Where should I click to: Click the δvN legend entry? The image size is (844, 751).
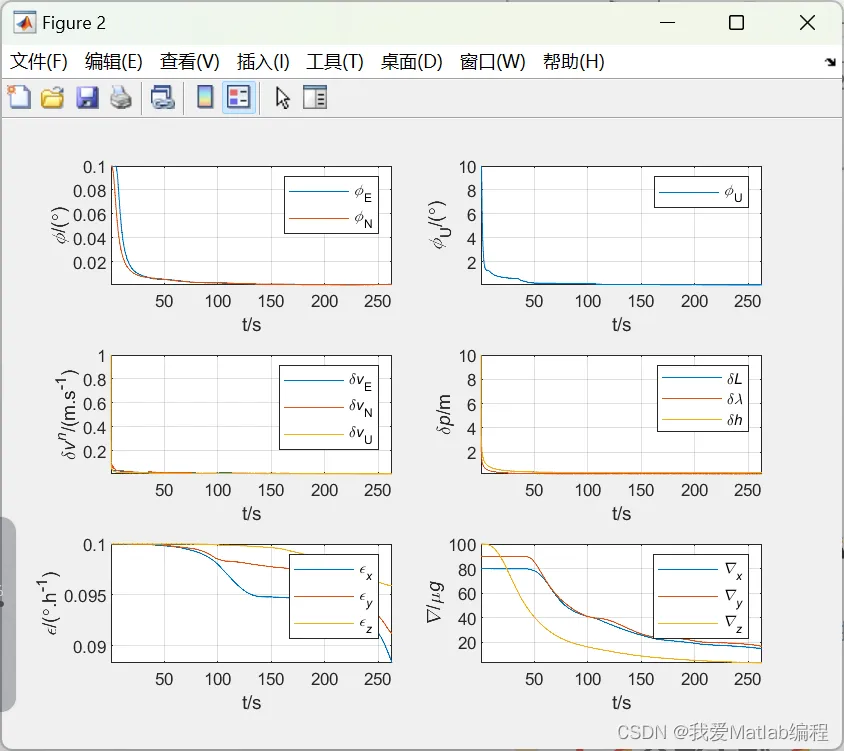click(328, 407)
